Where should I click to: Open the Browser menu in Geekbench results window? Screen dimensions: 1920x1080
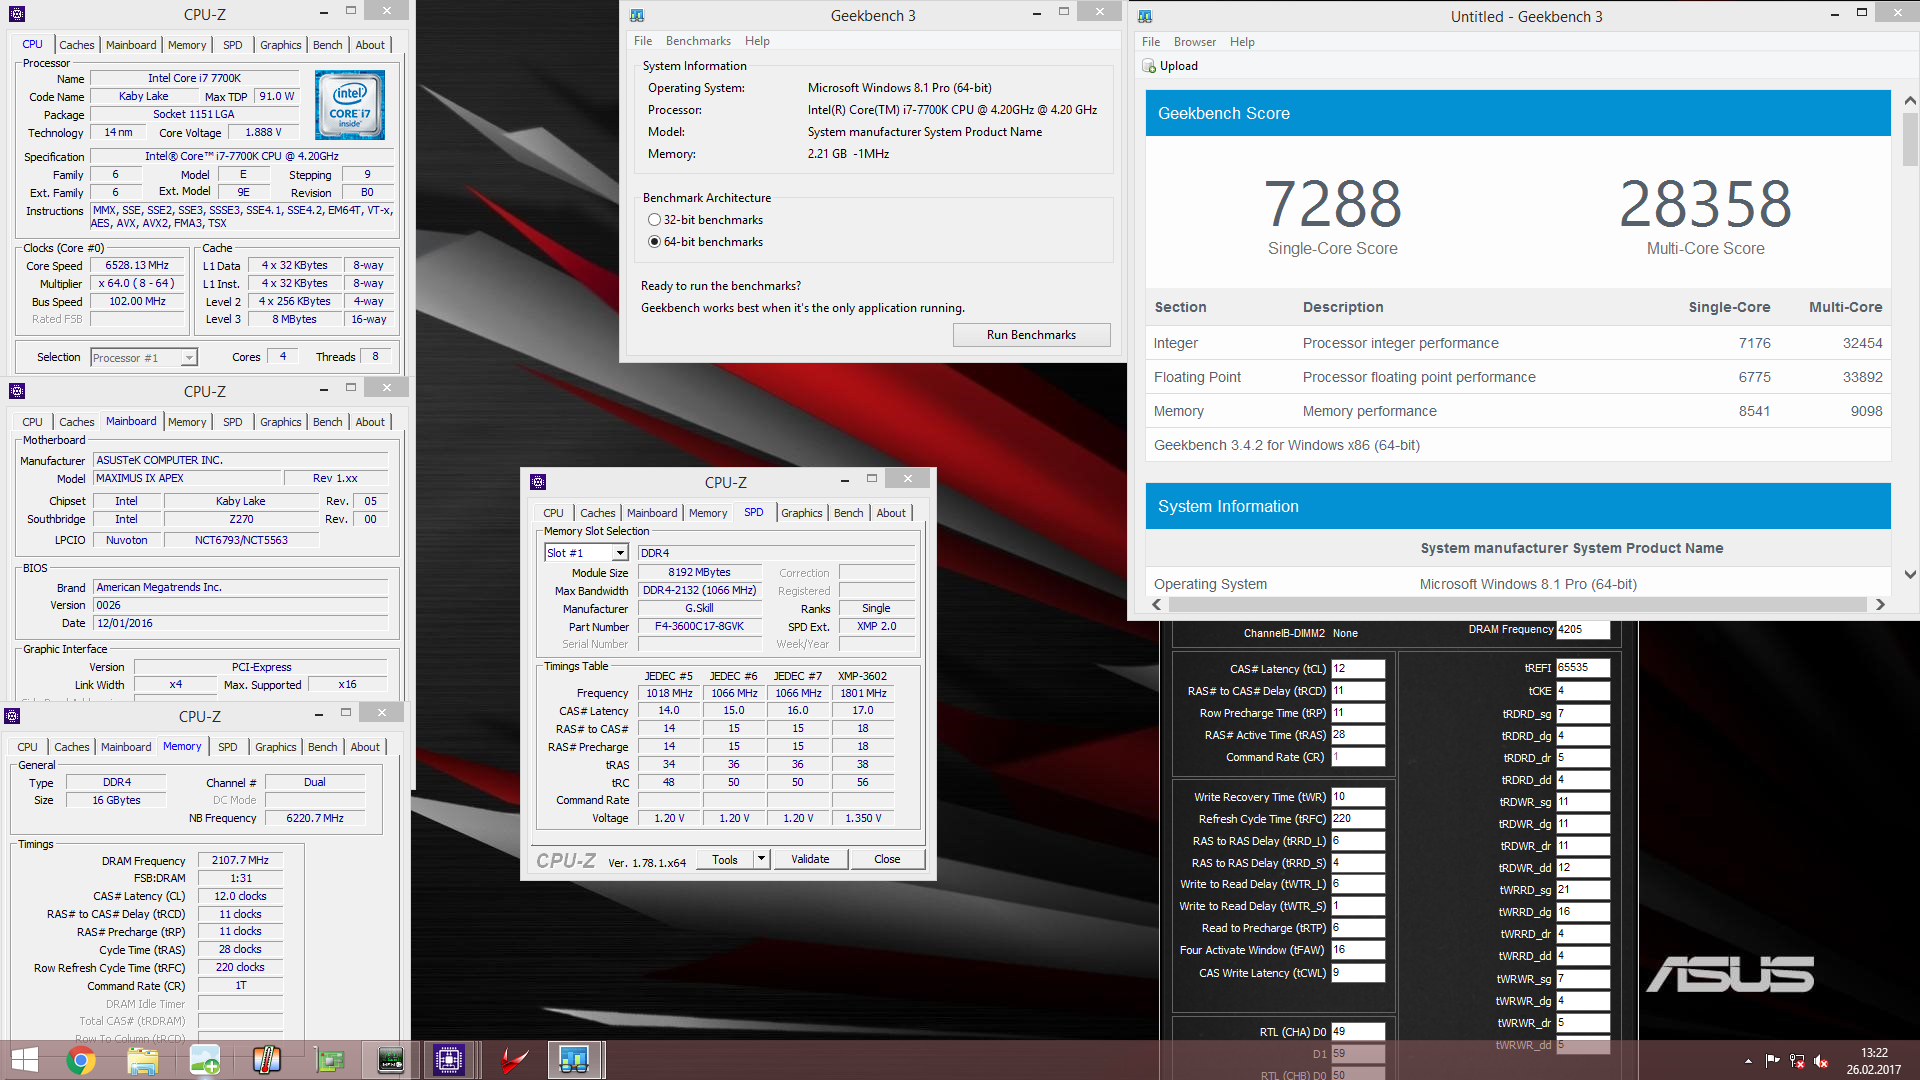(1195, 42)
